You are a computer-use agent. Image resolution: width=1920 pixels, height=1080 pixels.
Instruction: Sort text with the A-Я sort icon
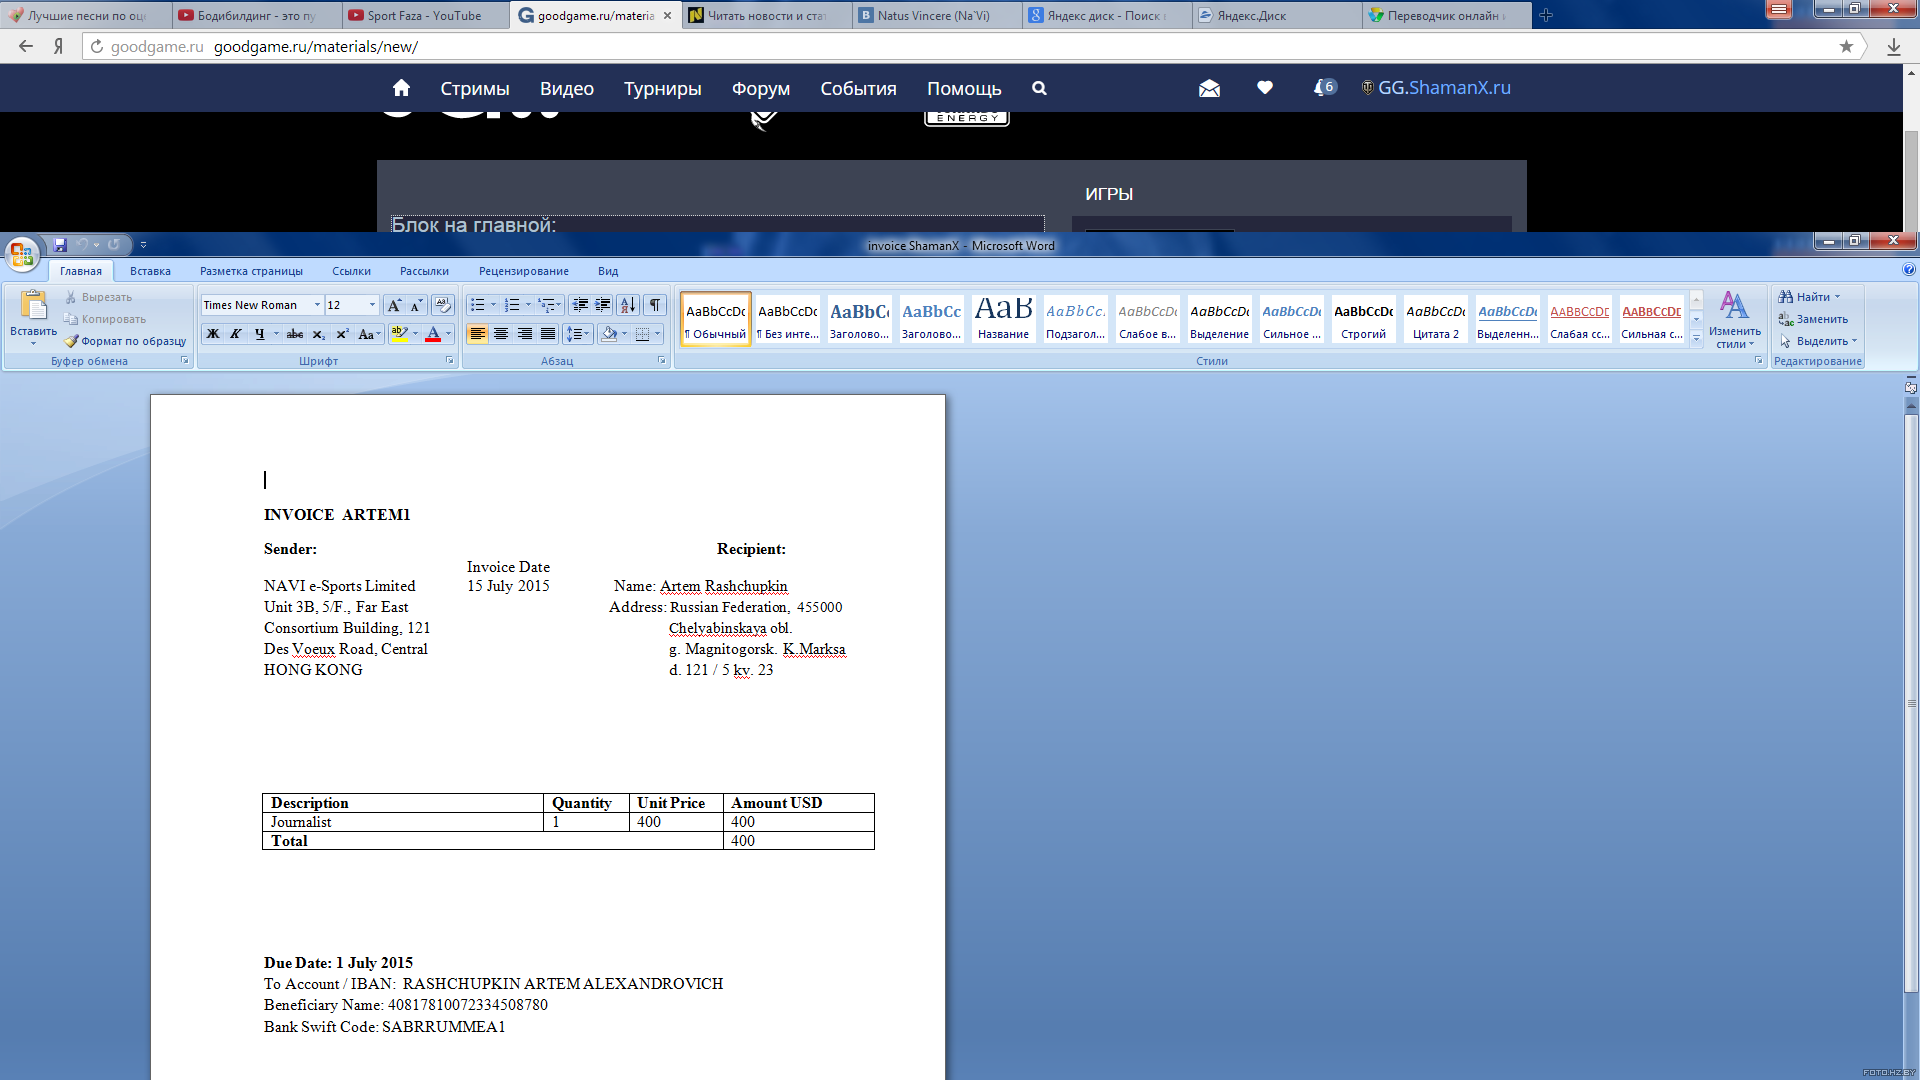pyautogui.click(x=628, y=305)
